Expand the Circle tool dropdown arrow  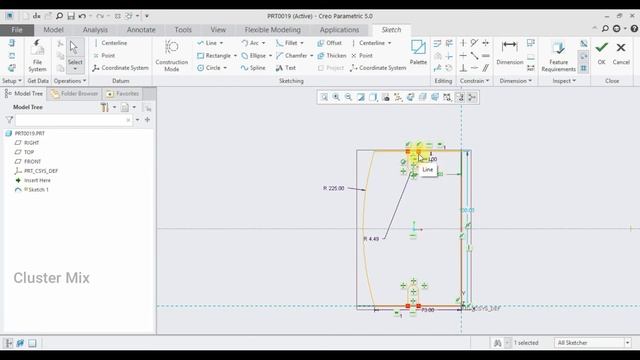tap(225, 68)
